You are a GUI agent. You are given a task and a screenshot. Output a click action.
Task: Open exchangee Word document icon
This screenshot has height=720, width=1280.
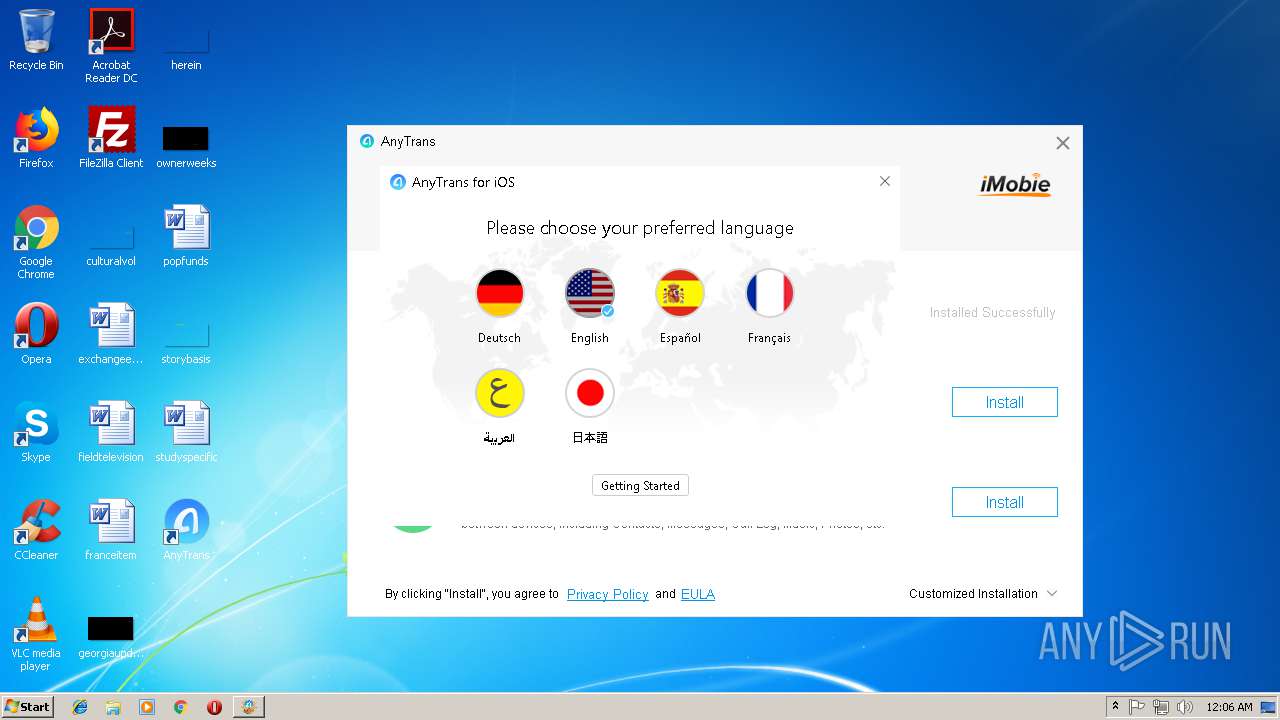coord(111,334)
